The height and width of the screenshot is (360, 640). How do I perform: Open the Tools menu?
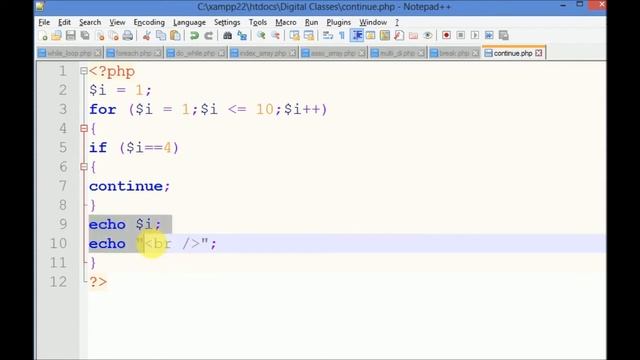pos(258,22)
